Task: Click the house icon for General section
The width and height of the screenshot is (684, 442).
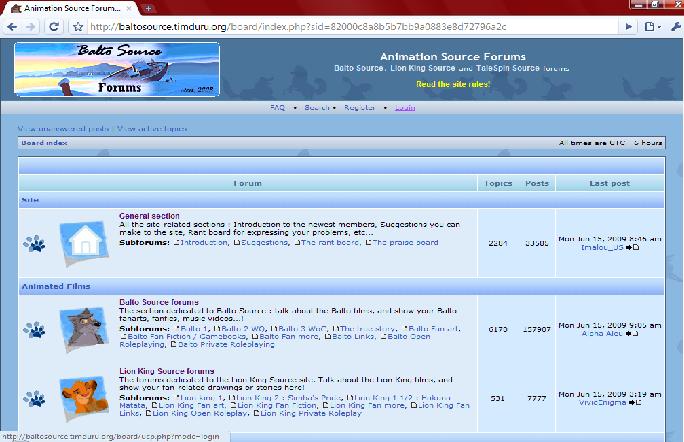Action: click(84, 243)
